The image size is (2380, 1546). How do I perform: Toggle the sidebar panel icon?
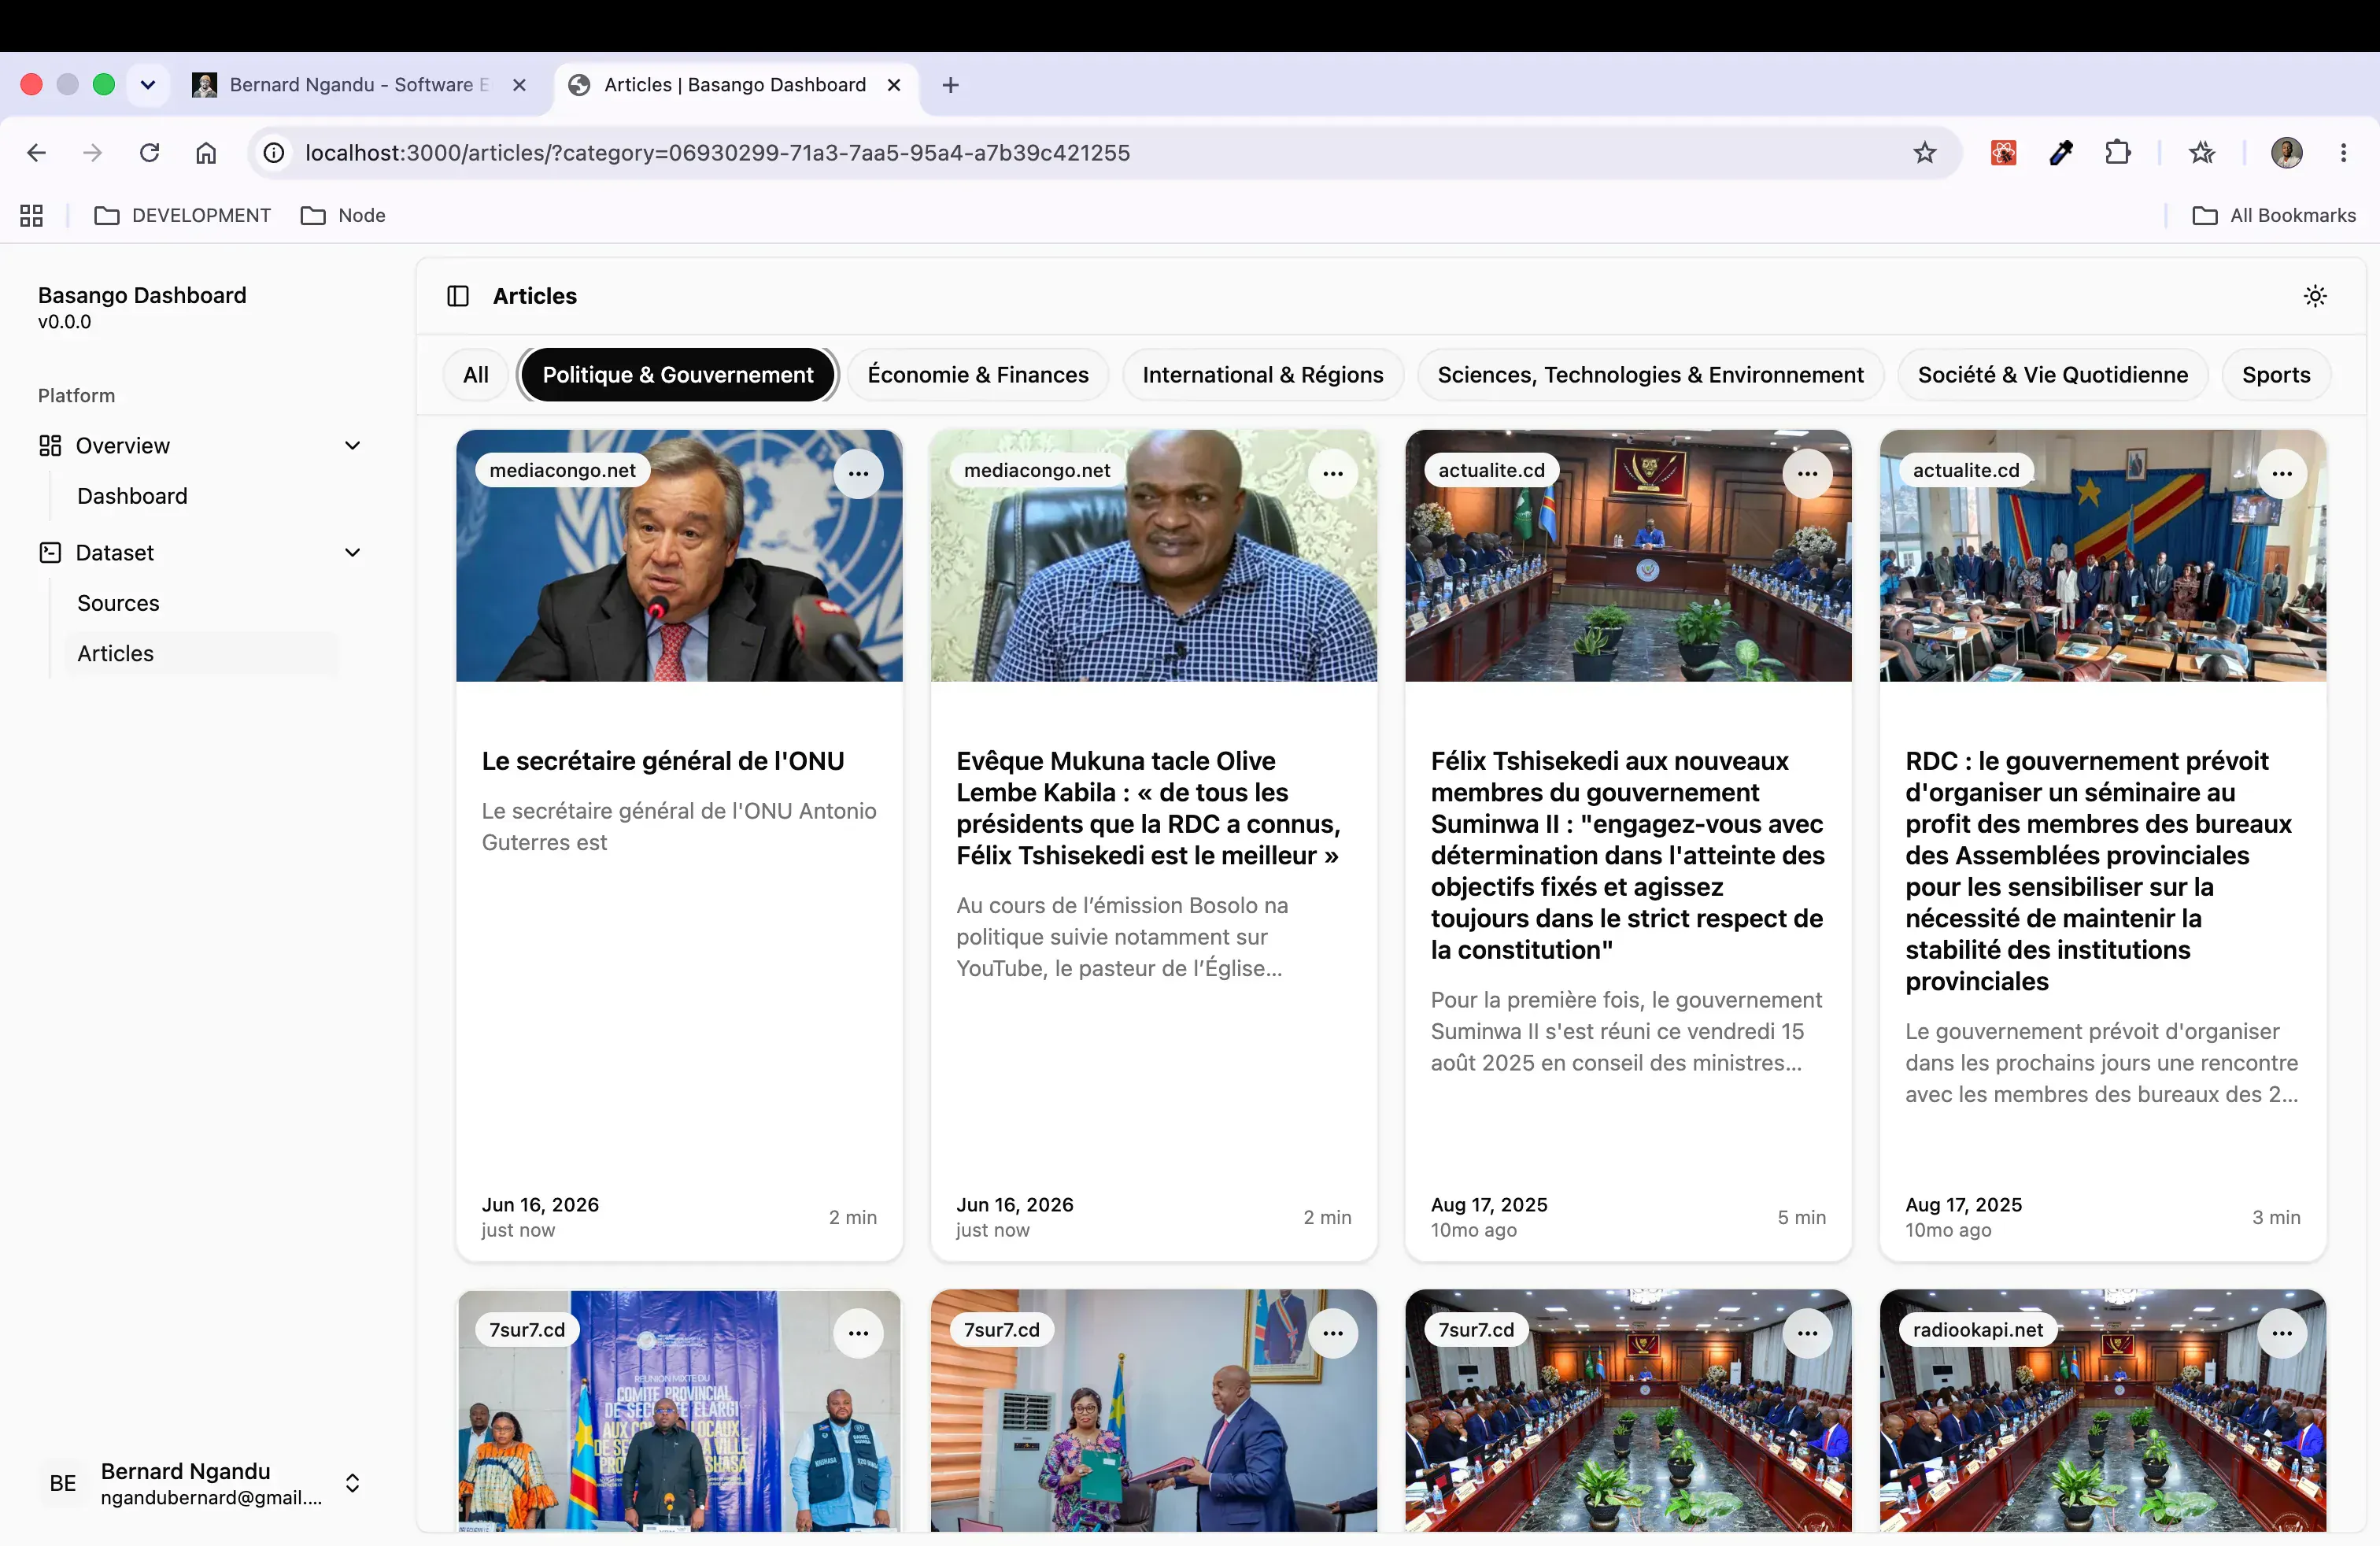(x=458, y=296)
